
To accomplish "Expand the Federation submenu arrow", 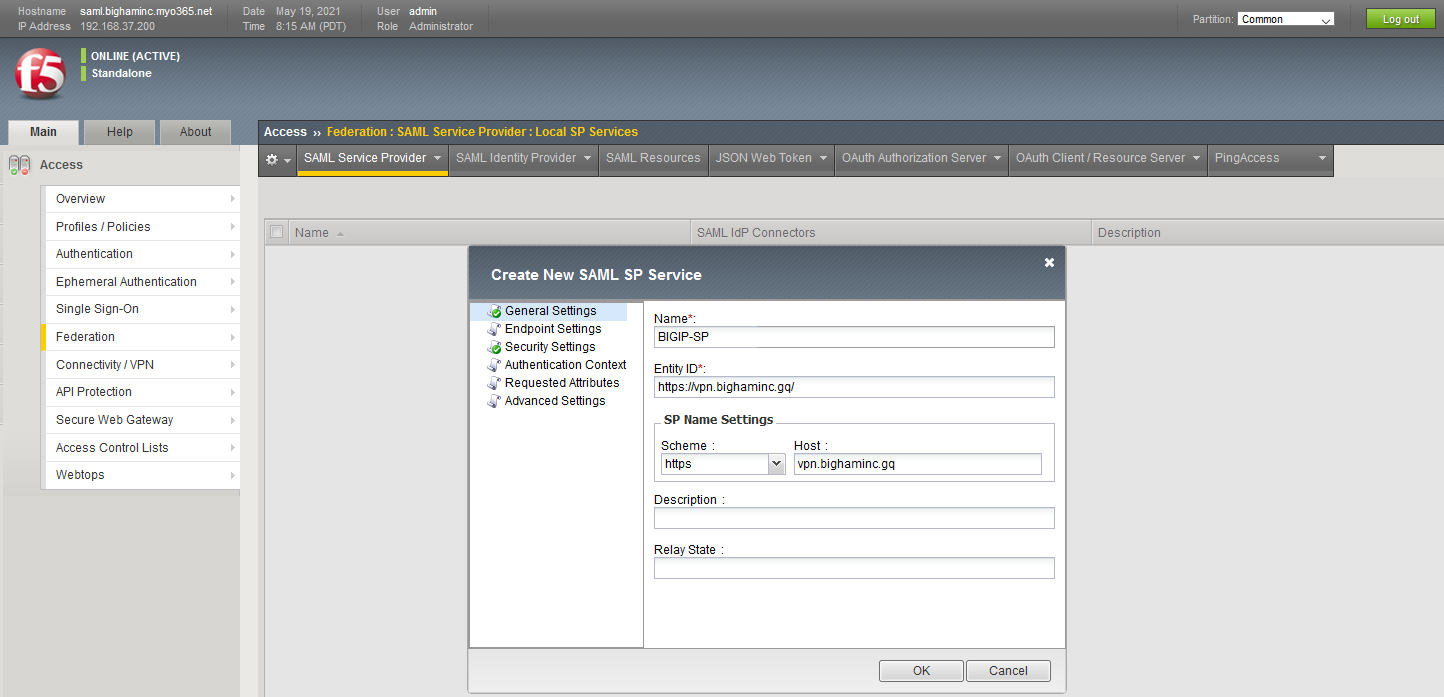I will [232, 337].
